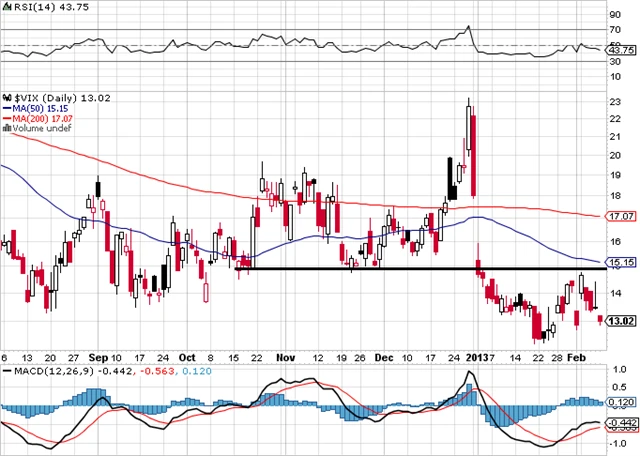Click the 23 level on price axis
Image resolution: width=640 pixels, height=456 pixels.
tap(615, 101)
